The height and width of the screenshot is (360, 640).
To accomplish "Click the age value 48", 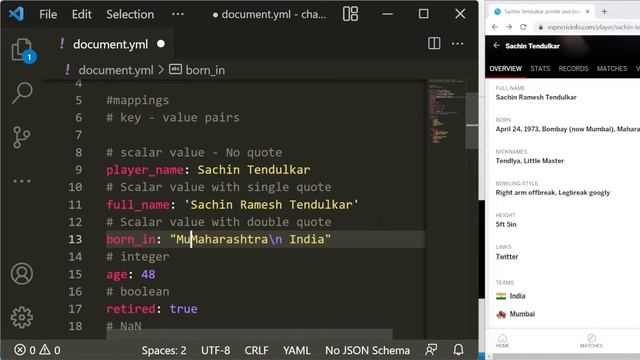I will pos(148,274).
